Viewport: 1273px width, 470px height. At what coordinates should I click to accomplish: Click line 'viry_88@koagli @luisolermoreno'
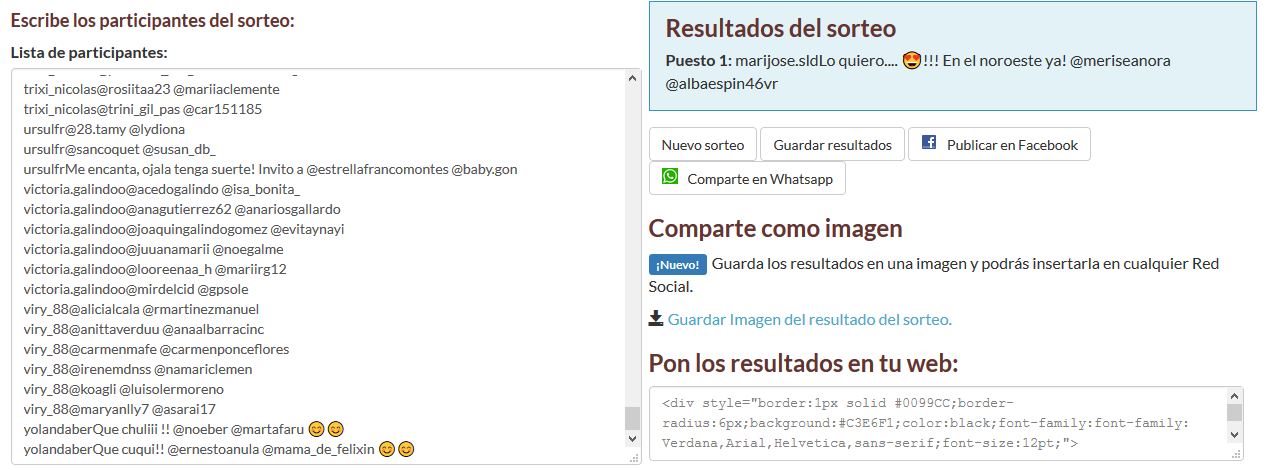(x=123, y=389)
